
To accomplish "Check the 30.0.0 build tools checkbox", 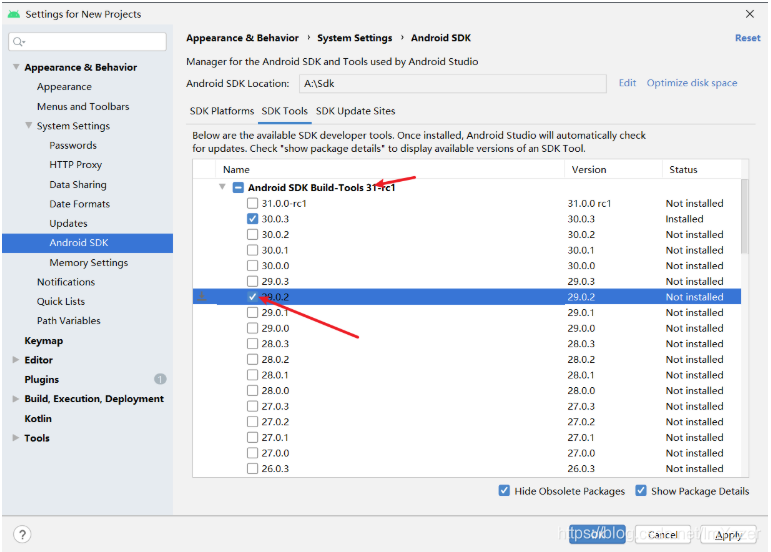I will click(252, 265).
